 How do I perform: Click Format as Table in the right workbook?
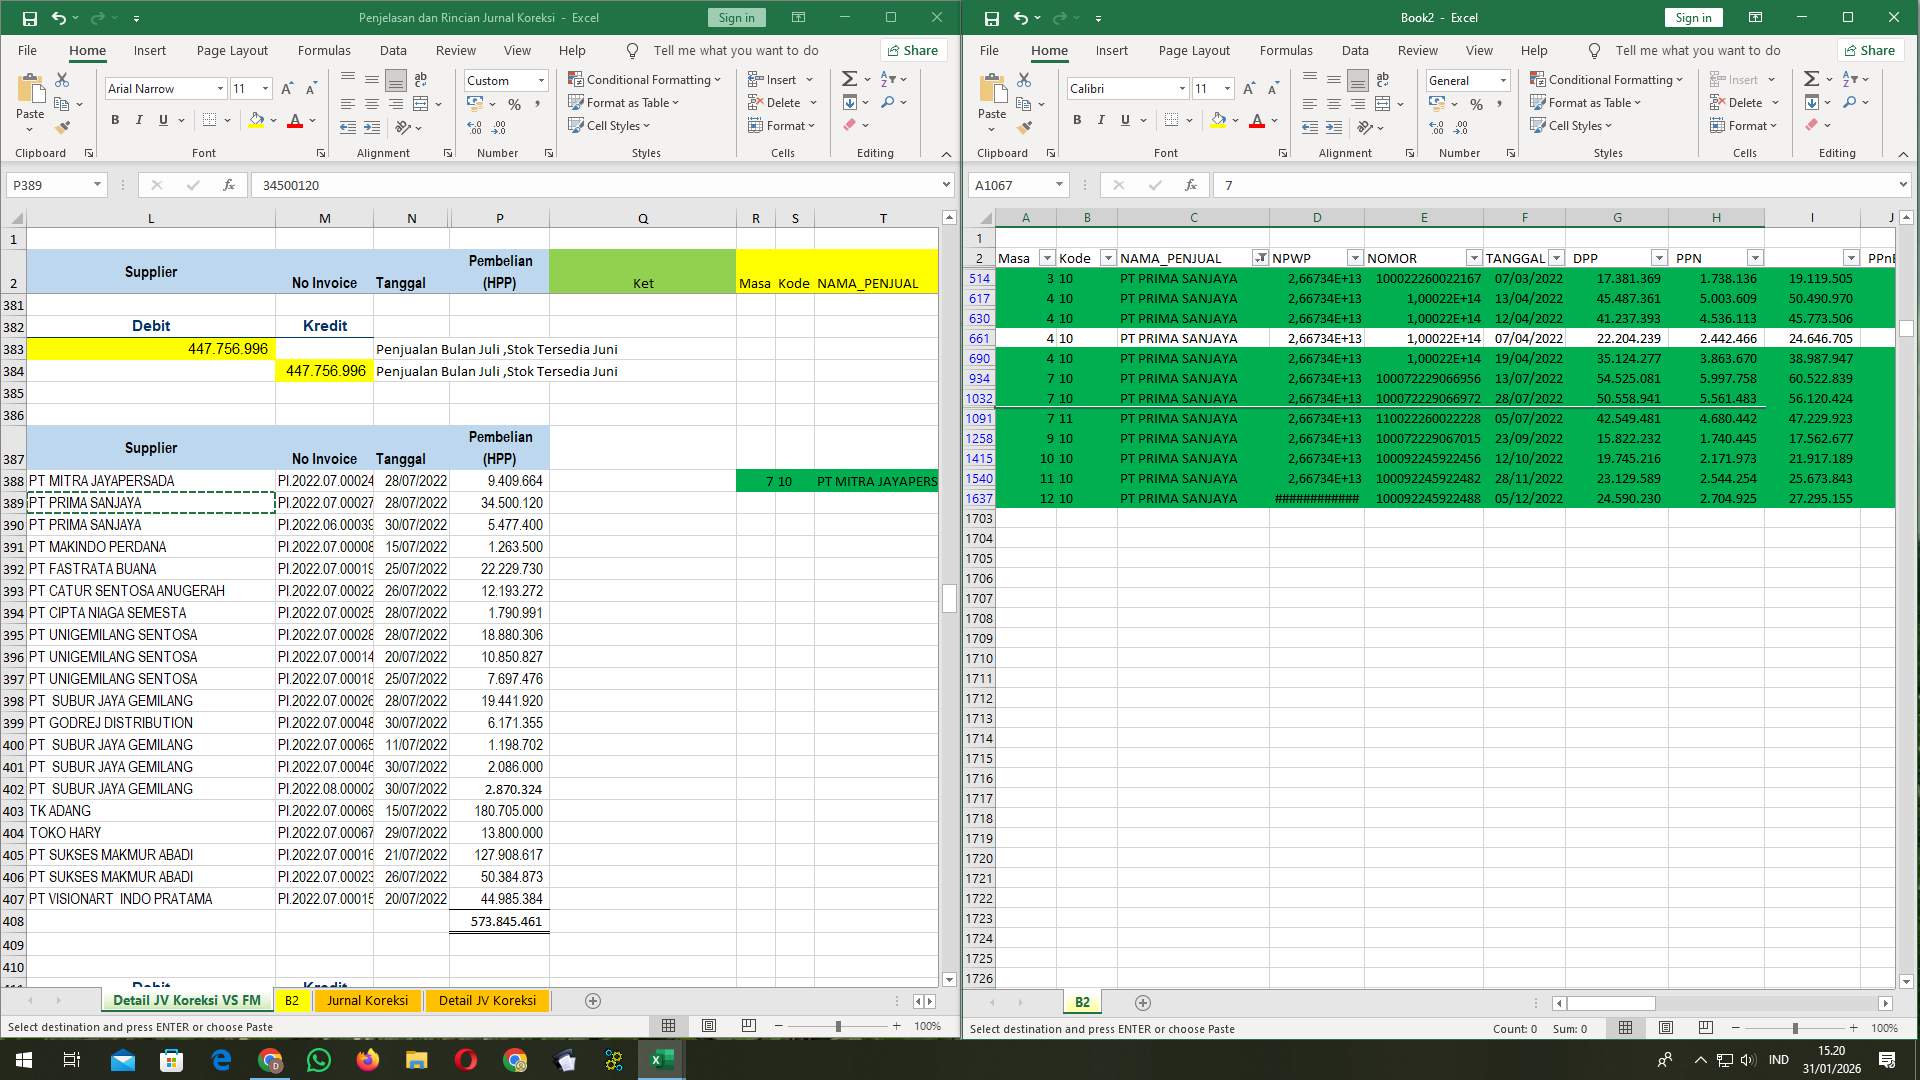point(1587,102)
